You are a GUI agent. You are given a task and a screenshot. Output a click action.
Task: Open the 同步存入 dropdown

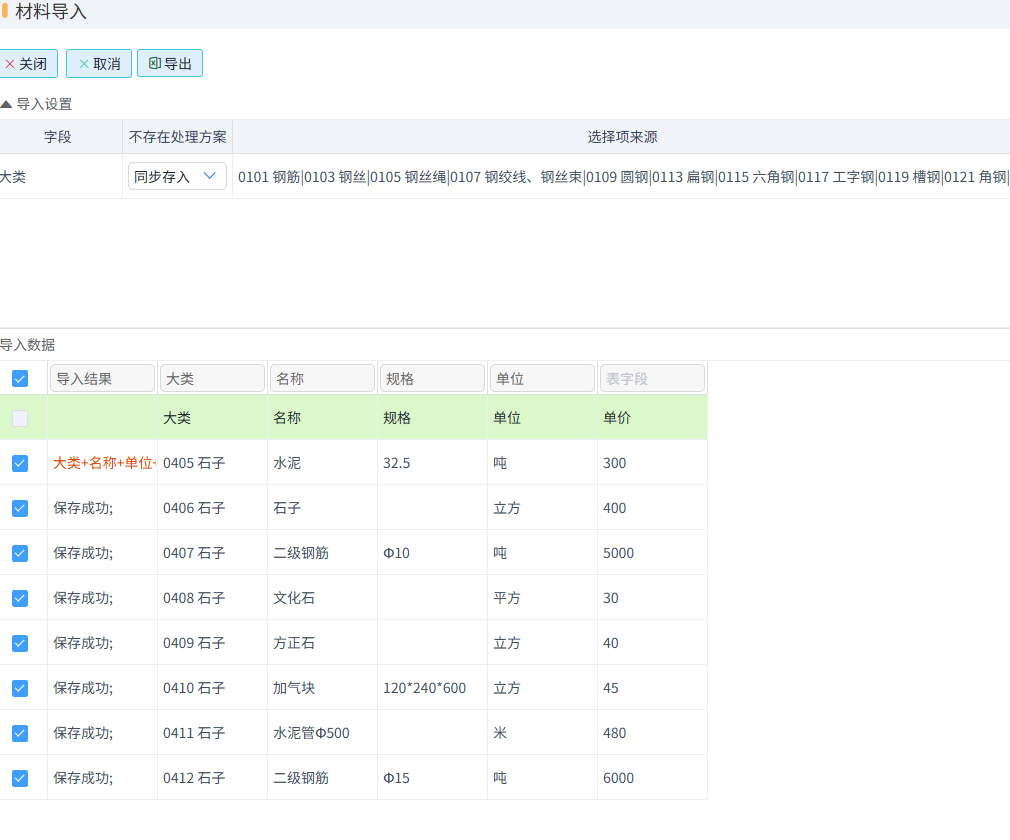(x=177, y=177)
